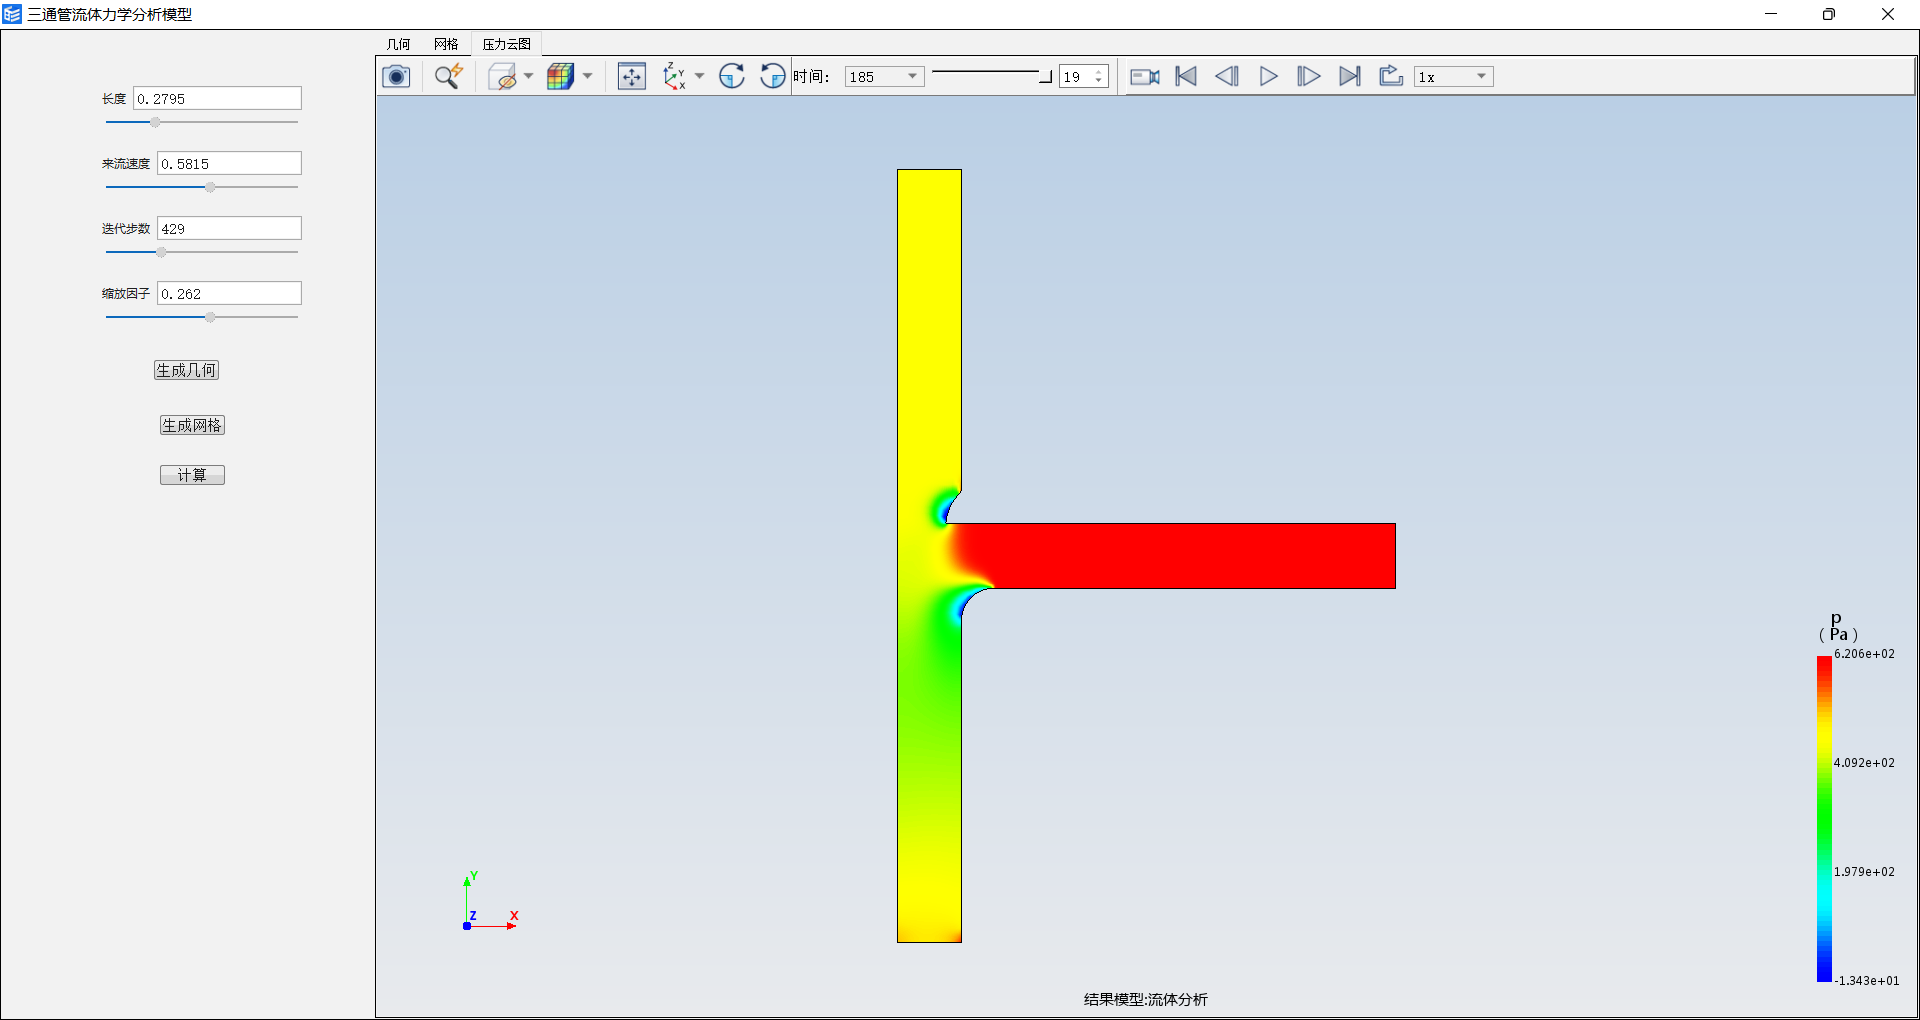The width and height of the screenshot is (1920, 1020).
Task: Click the XYZ axis orientation icon
Action: click(x=675, y=76)
